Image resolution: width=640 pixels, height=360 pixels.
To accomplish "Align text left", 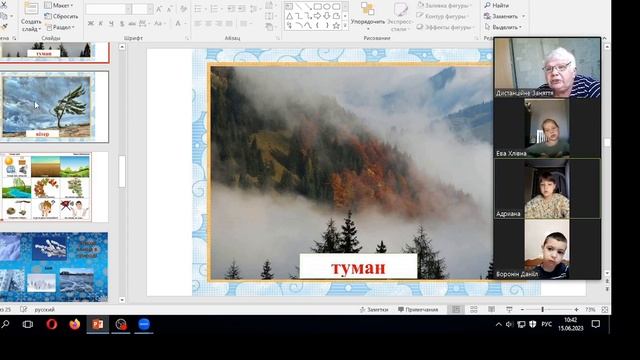I will pyautogui.click(x=198, y=24).
